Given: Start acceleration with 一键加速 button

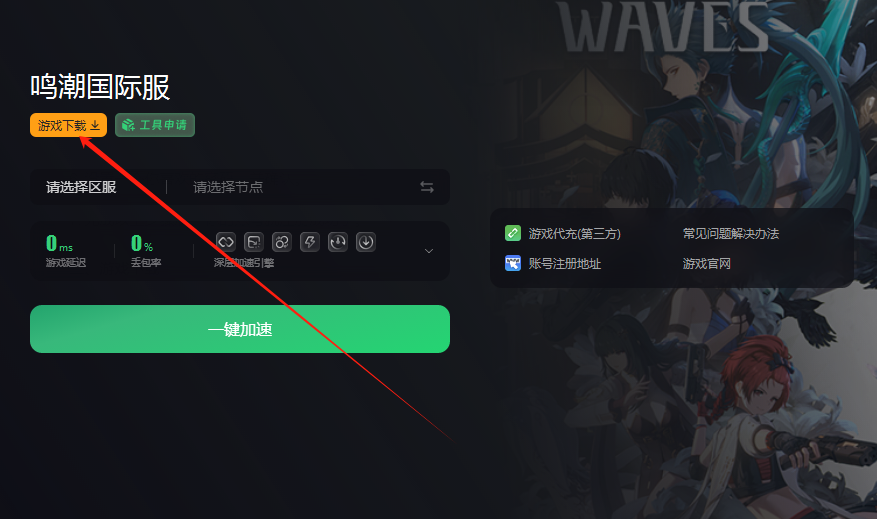Looking at the screenshot, I should [240, 329].
